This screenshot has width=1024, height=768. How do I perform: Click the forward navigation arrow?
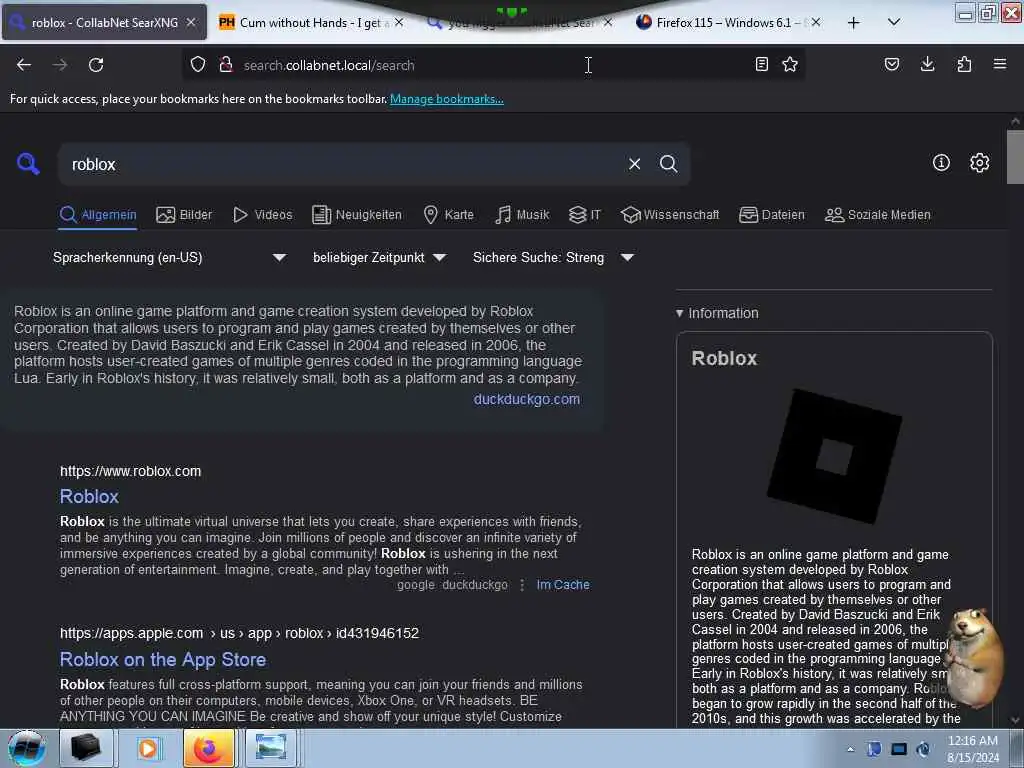click(60, 65)
